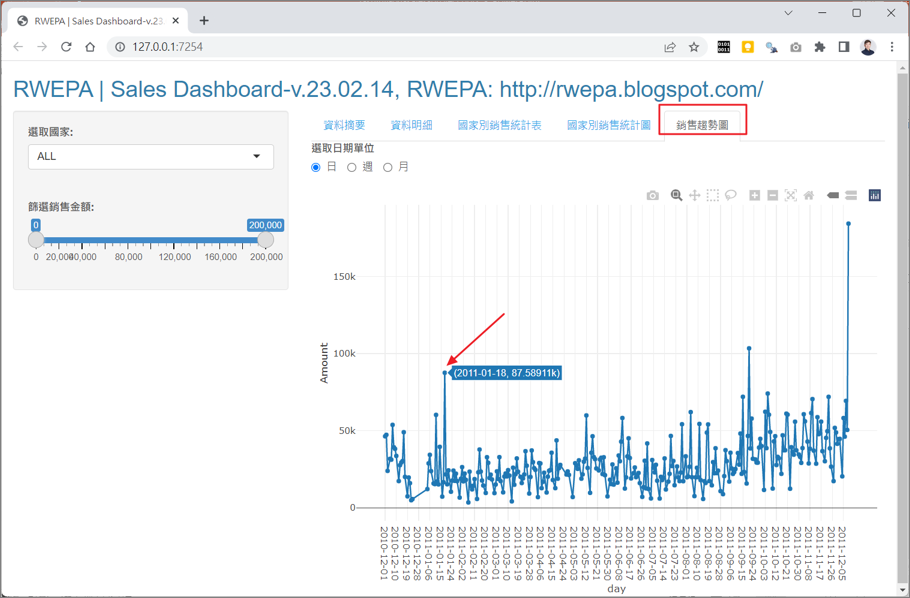The image size is (910, 598).
Task: Select the 日 date unit radio button
Action: pos(316,168)
